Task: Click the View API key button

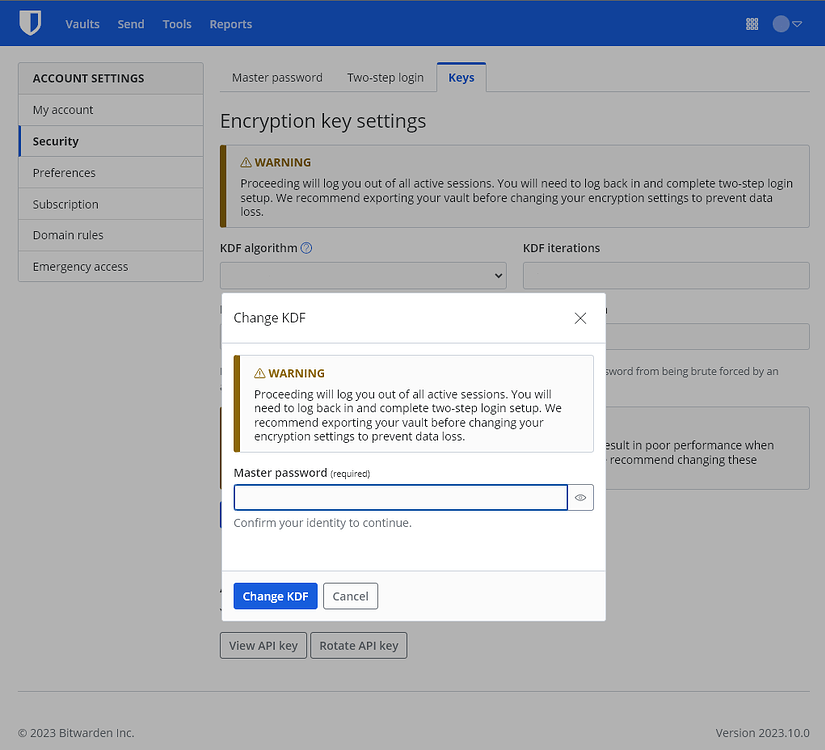Action: 262,645
